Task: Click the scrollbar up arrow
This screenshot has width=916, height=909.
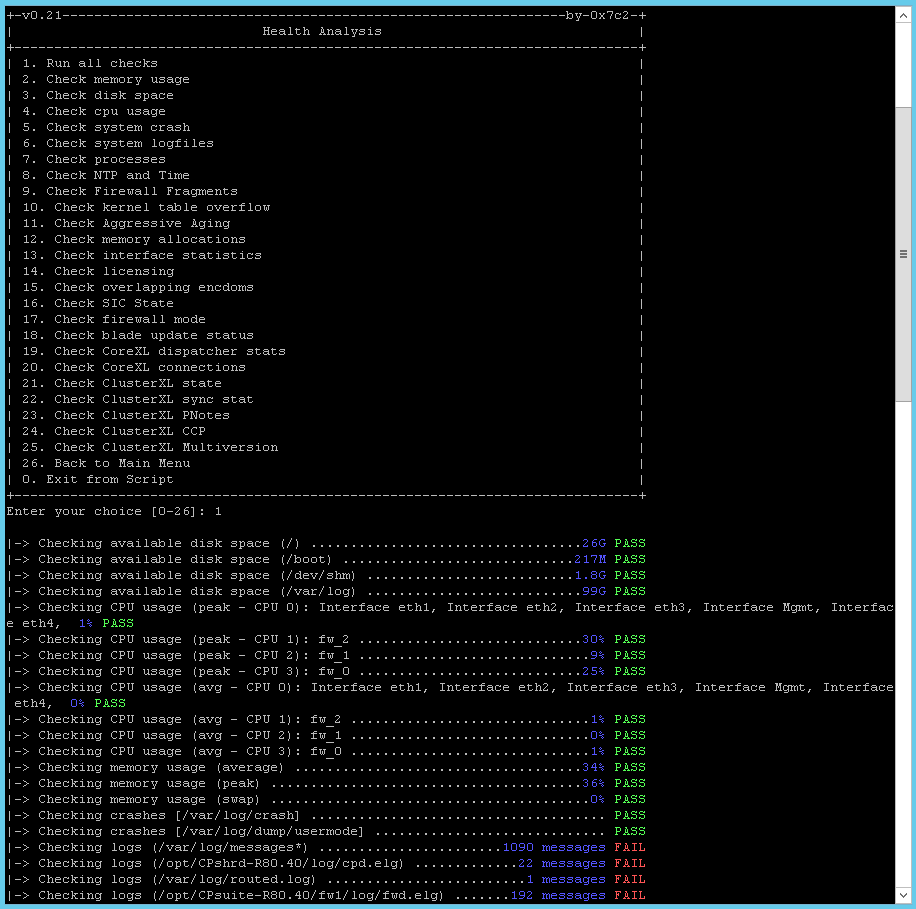Action: pos(903,14)
